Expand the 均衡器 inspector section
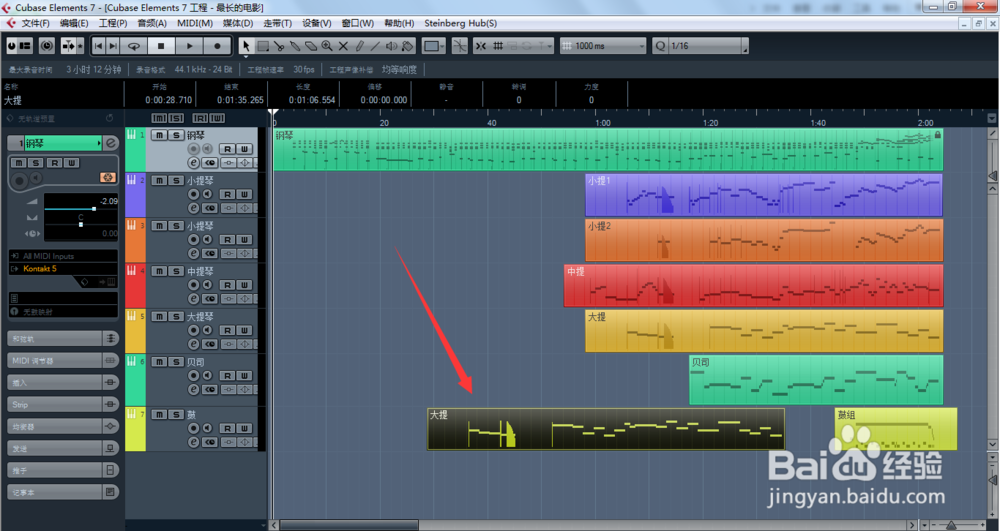The width and height of the screenshot is (1000, 531). tap(62, 426)
